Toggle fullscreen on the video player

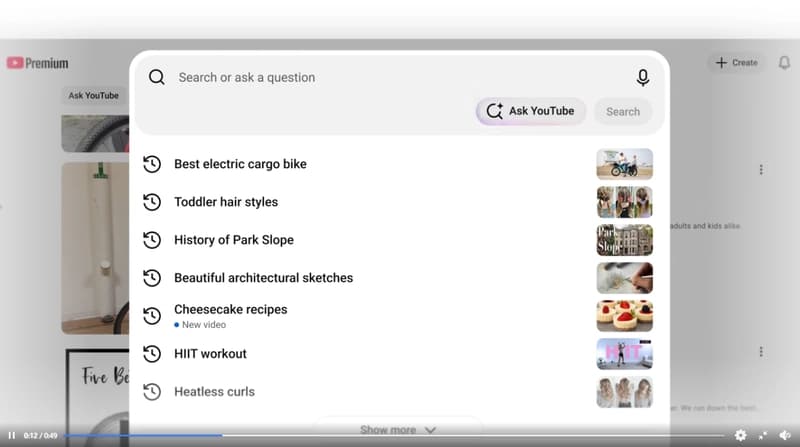pyautogui.click(x=763, y=435)
